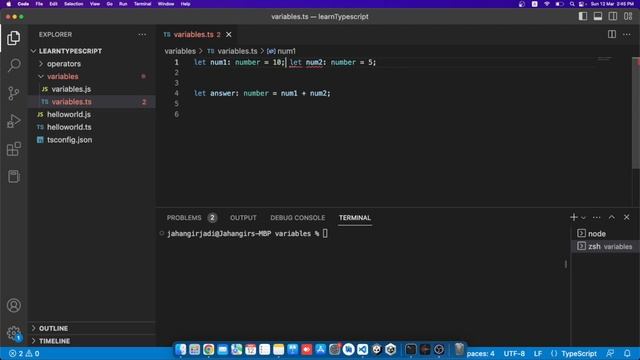Open helloworld.ts file

[x=92, y=127]
